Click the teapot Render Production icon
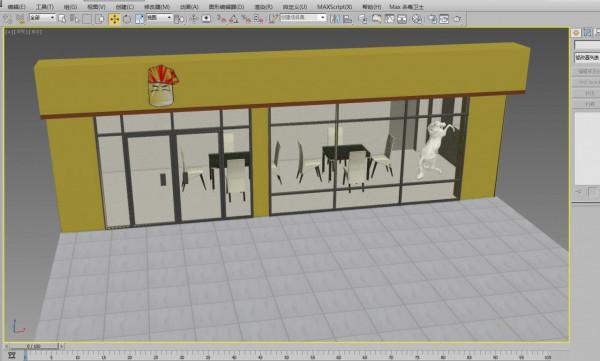 [457, 19]
